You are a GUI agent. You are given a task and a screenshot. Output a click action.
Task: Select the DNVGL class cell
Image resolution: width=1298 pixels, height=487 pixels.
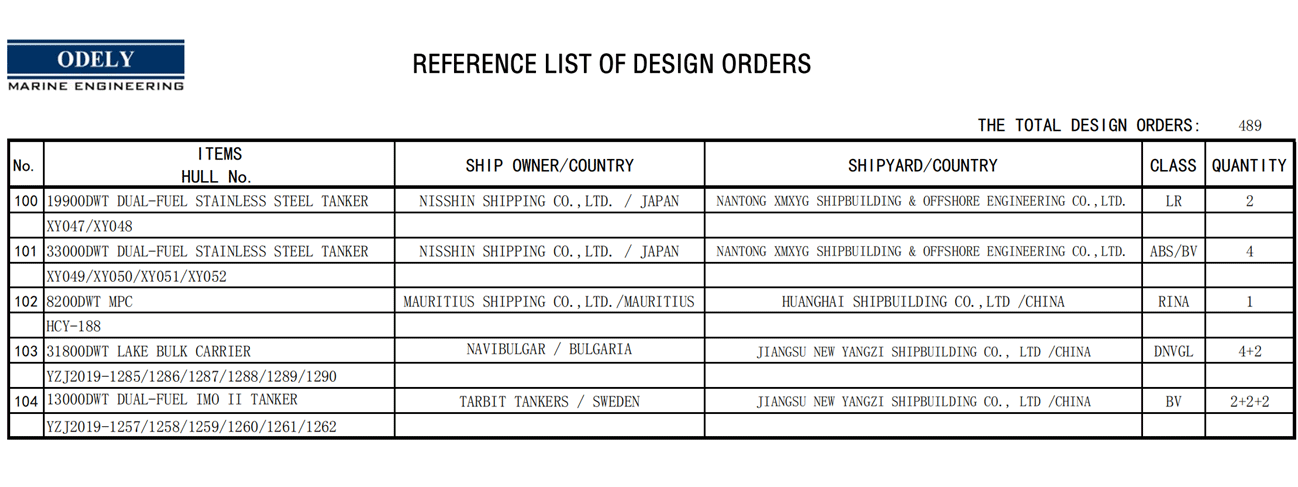click(1173, 351)
